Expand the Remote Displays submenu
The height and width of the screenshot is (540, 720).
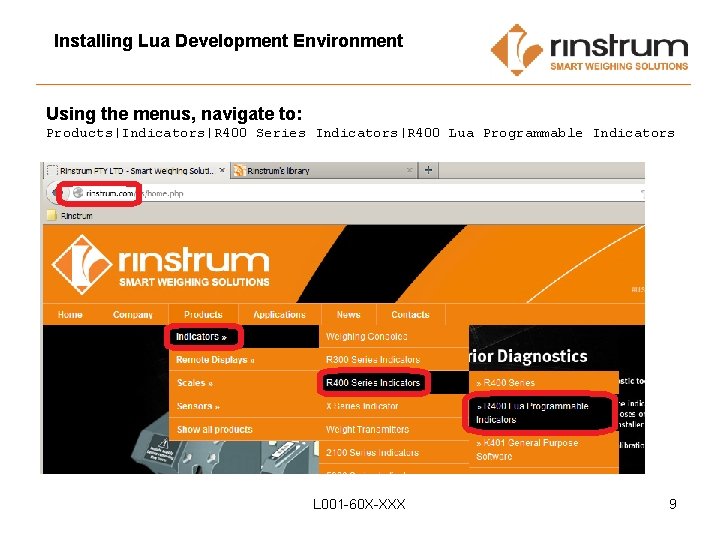(x=244, y=360)
